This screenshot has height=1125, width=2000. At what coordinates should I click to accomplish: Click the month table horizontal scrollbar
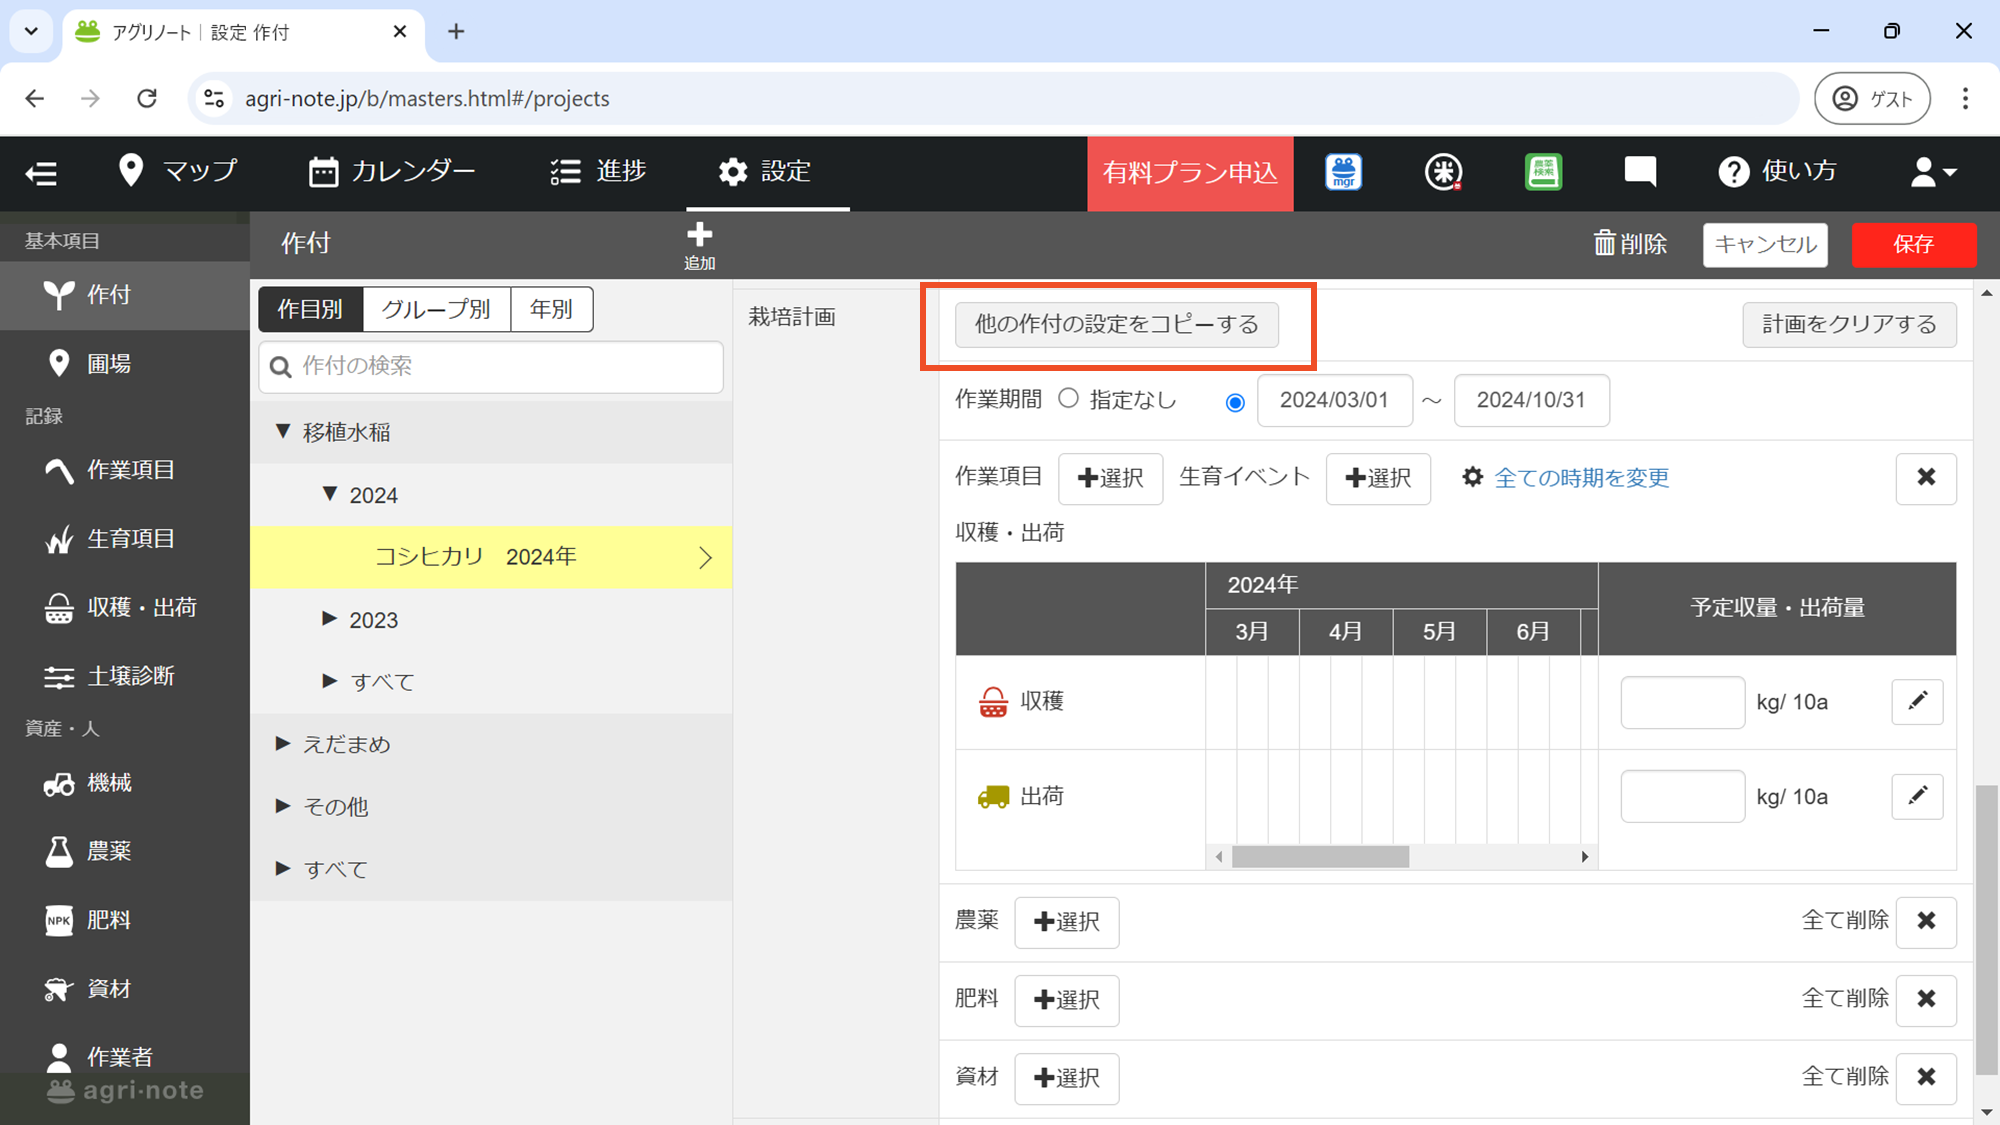pos(1320,857)
